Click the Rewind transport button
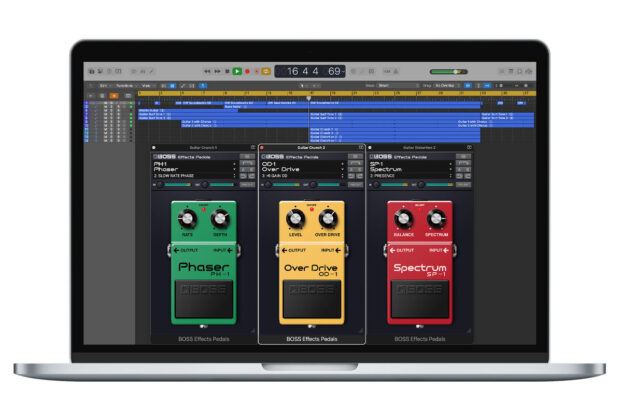620x420 pixels. [207, 72]
